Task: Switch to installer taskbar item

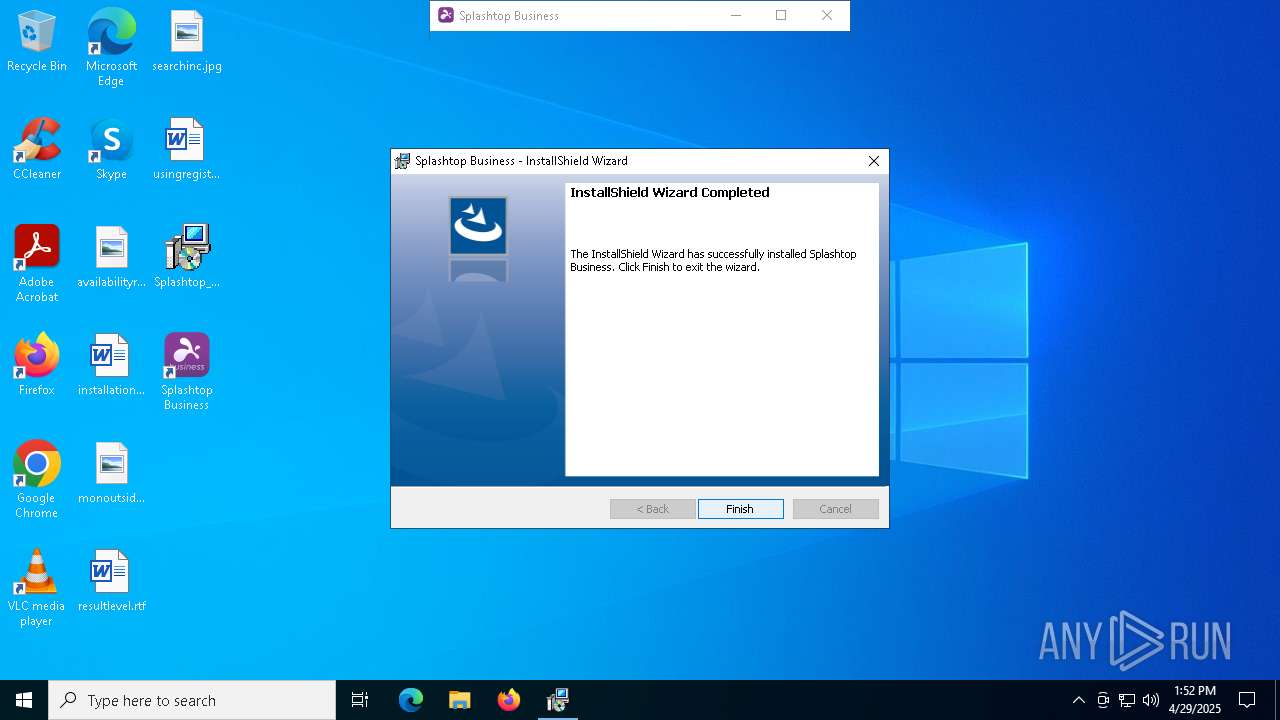Action: [558, 700]
